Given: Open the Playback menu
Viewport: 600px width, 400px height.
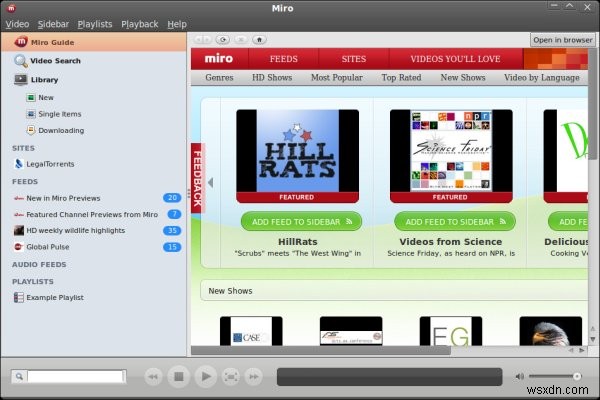Looking at the screenshot, I should pos(140,24).
